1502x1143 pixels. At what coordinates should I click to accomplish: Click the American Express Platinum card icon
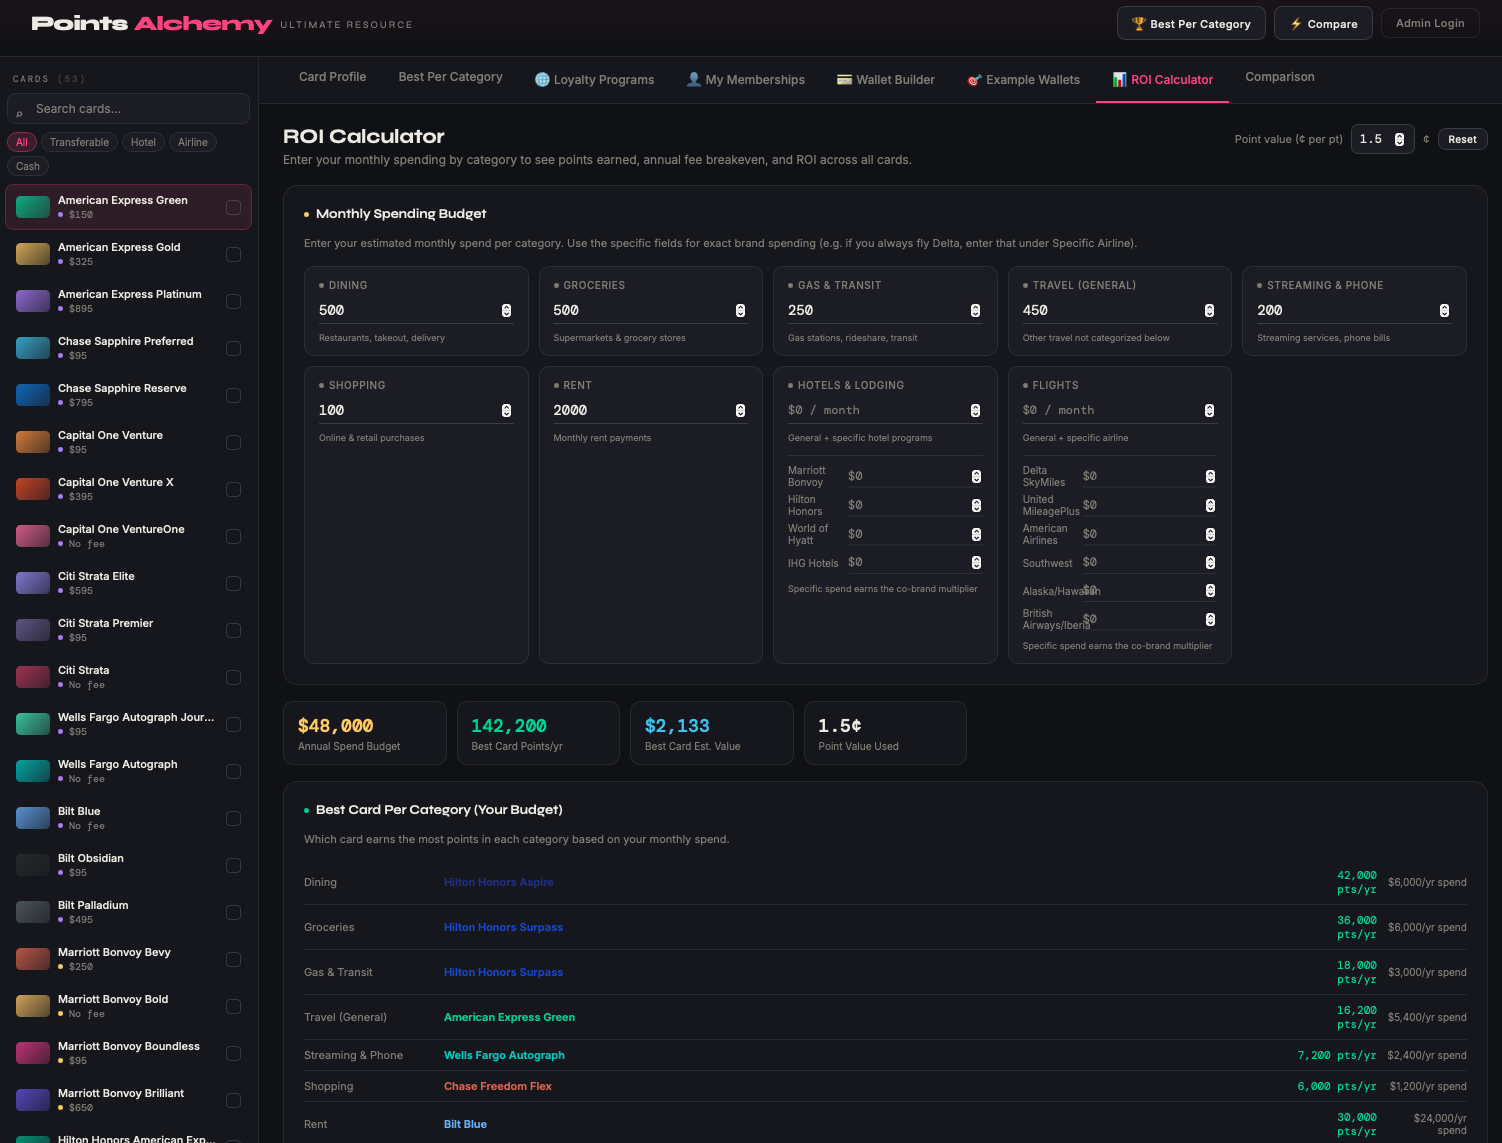point(33,301)
